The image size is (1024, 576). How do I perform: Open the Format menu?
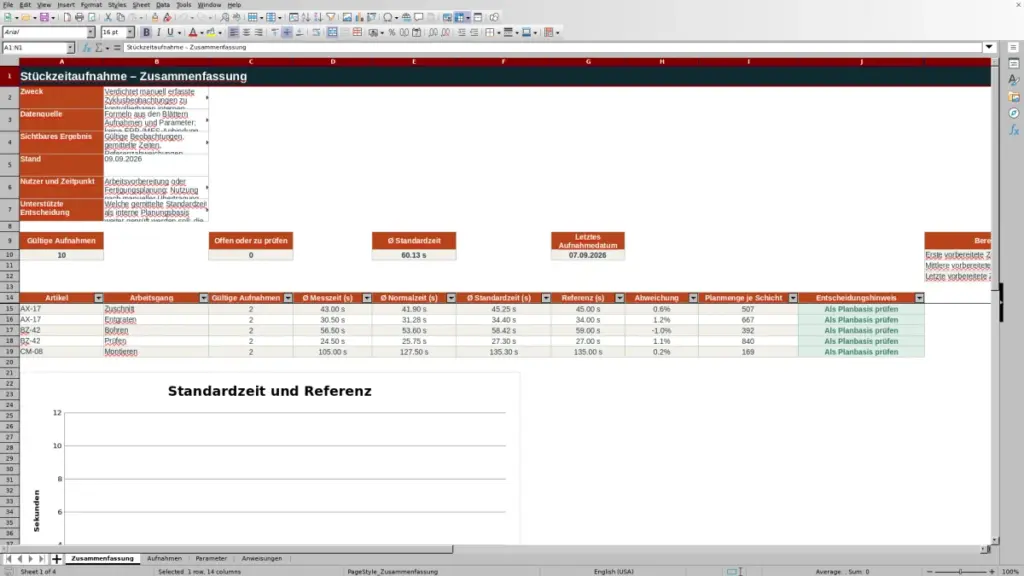(x=91, y=5)
